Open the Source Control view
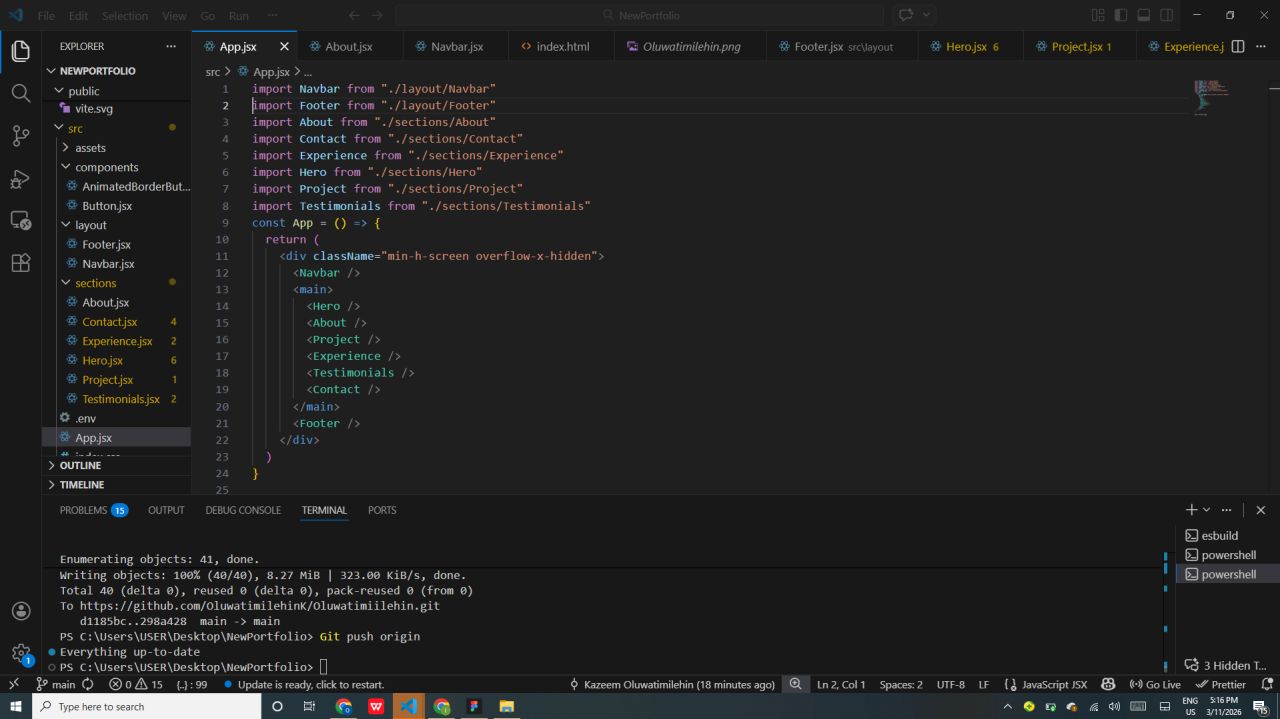Viewport: 1280px width, 719px height. click(x=20, y=136)
